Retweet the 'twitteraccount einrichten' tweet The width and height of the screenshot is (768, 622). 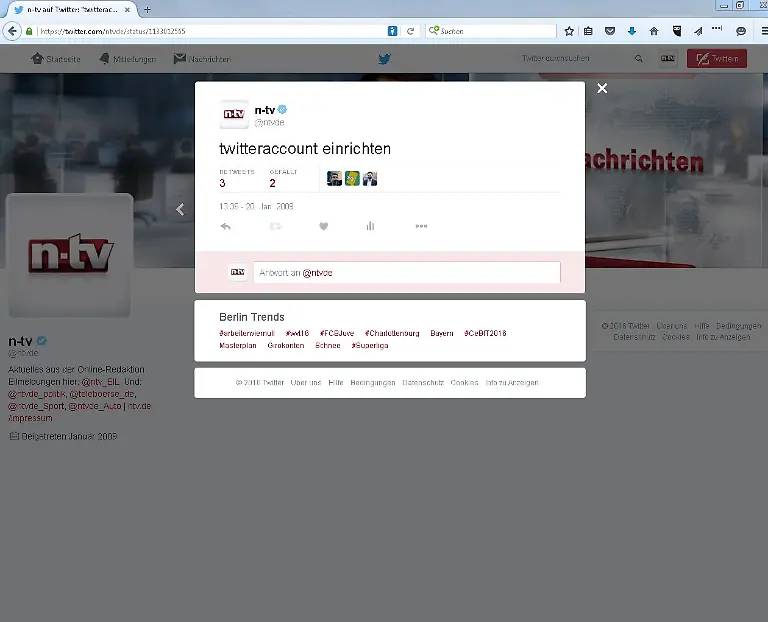click(x=275, y=226)
